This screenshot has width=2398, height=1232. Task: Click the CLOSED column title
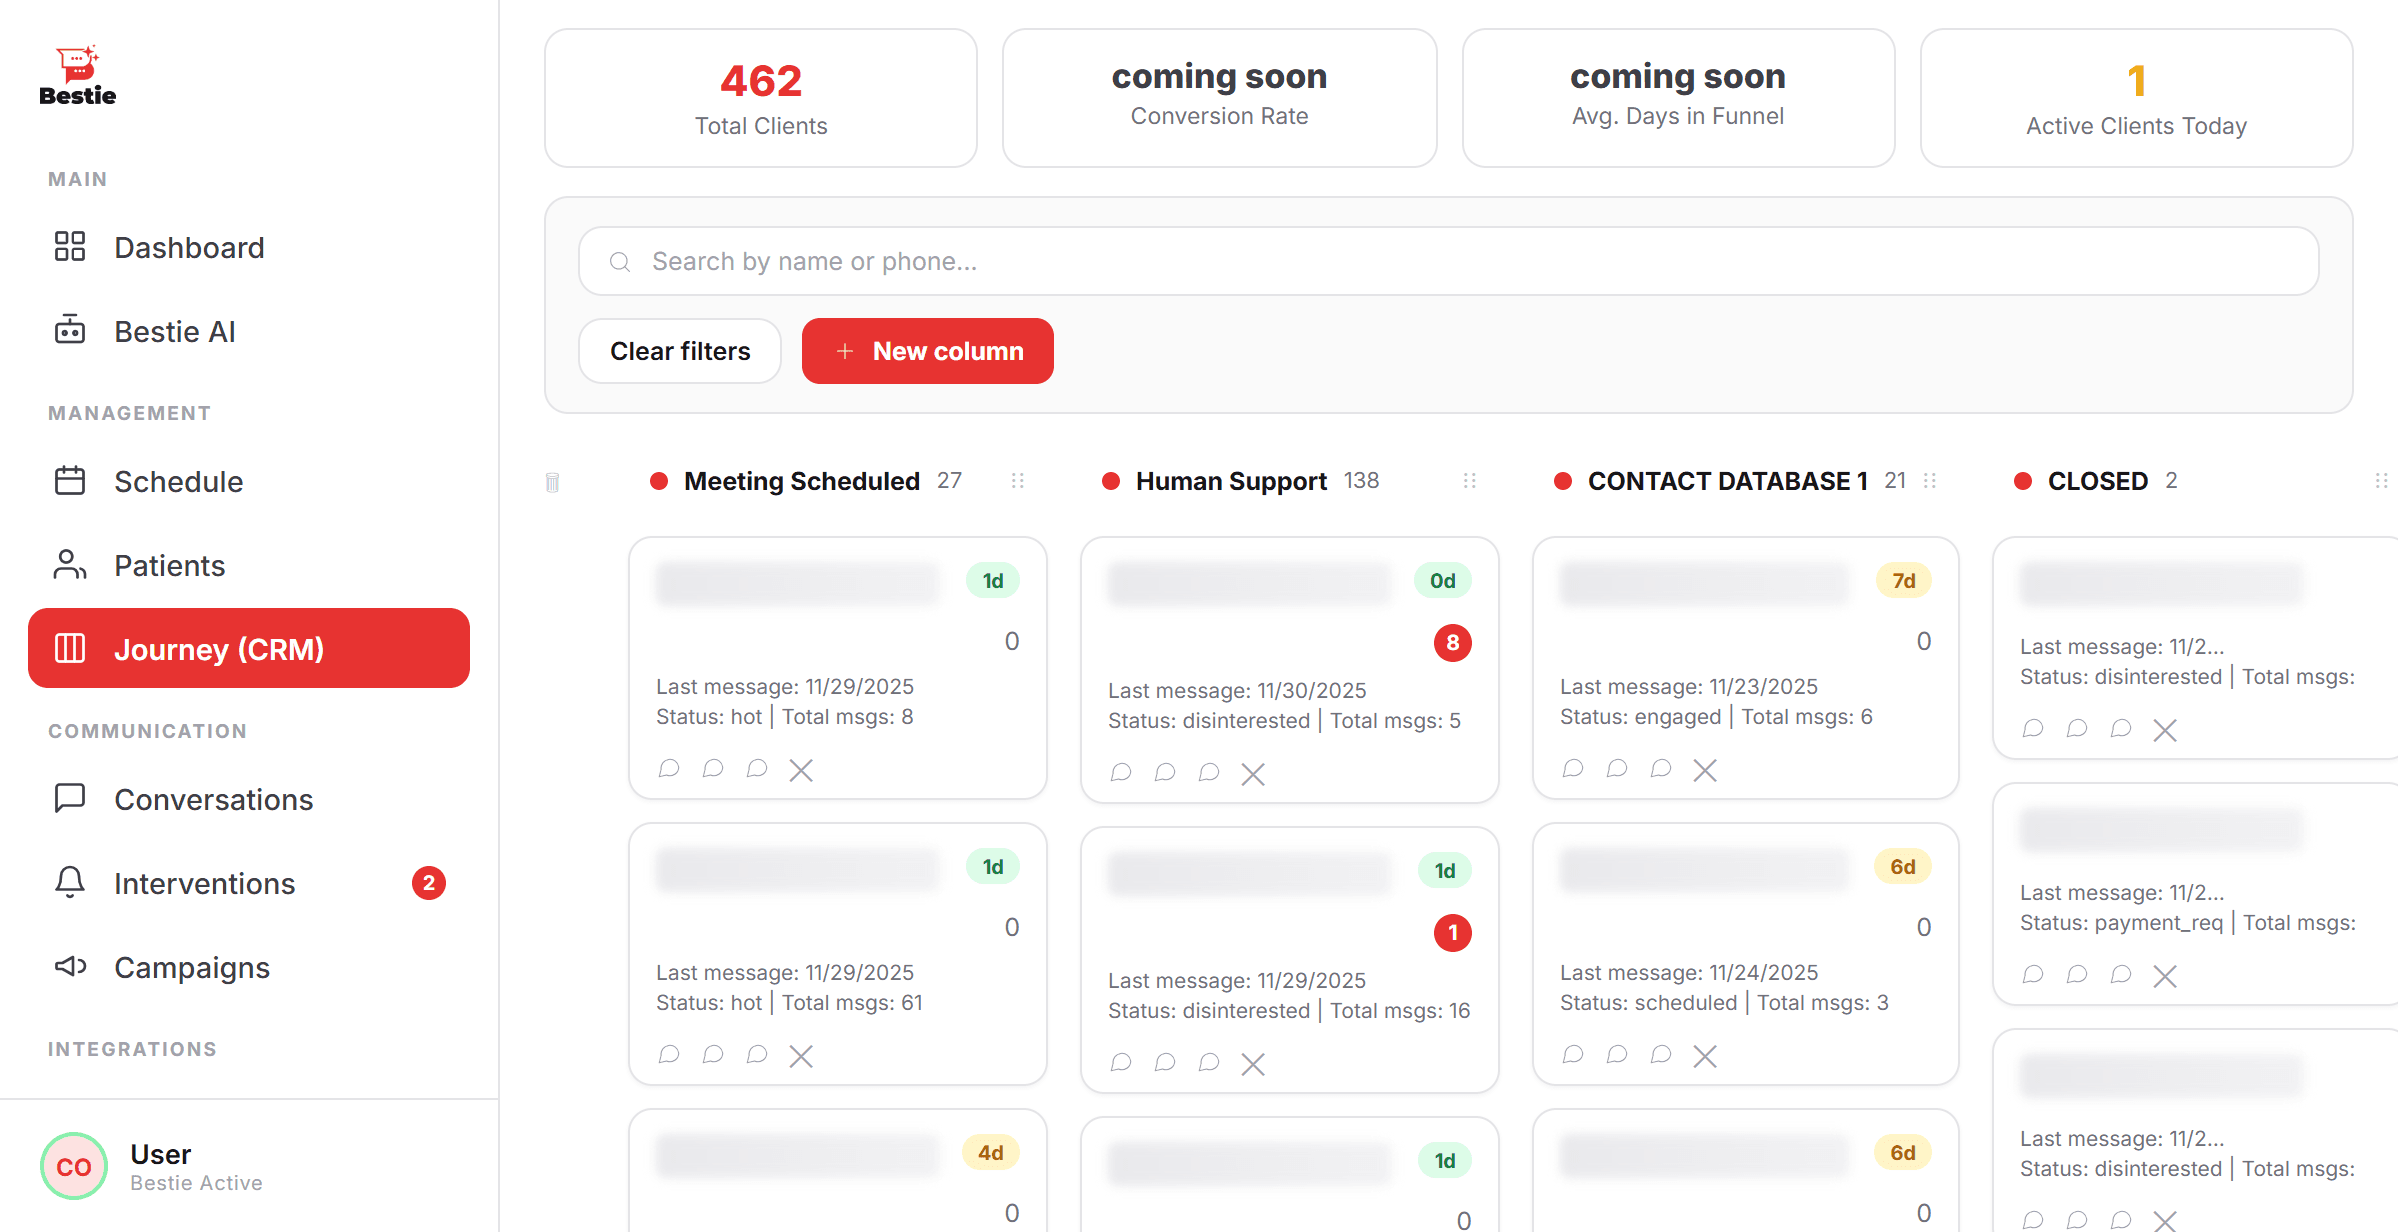tap(2098, 481)
